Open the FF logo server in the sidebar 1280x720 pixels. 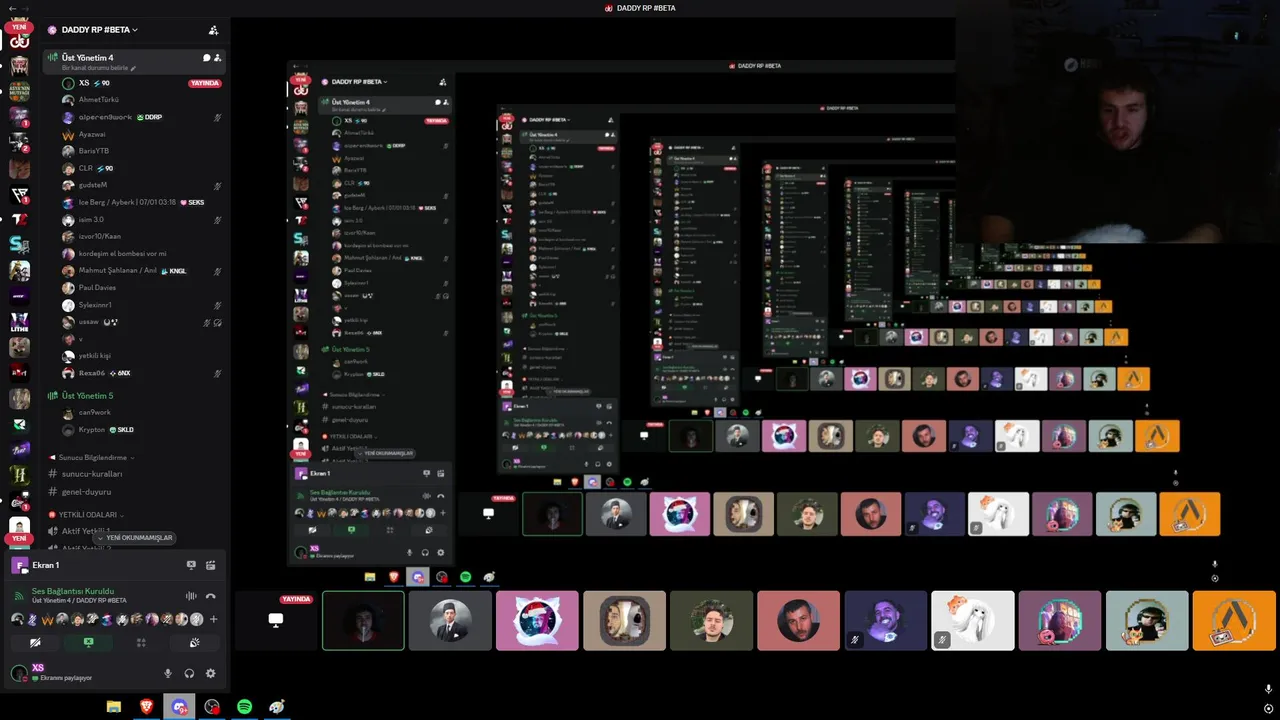19,193
